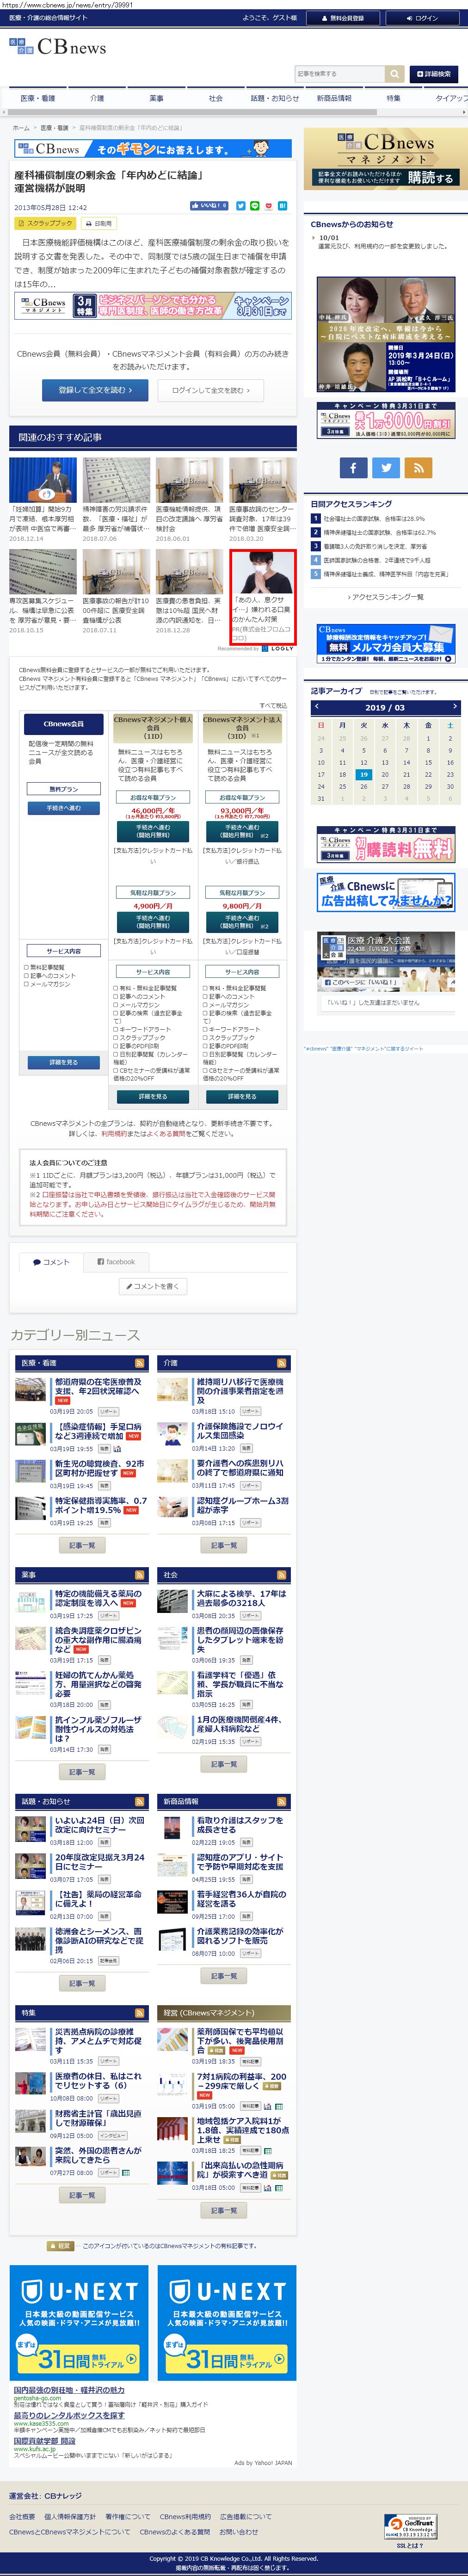Open アクセスランキング一覧 link
This screenshot has width=468, height=2576.
coord(385,597)
